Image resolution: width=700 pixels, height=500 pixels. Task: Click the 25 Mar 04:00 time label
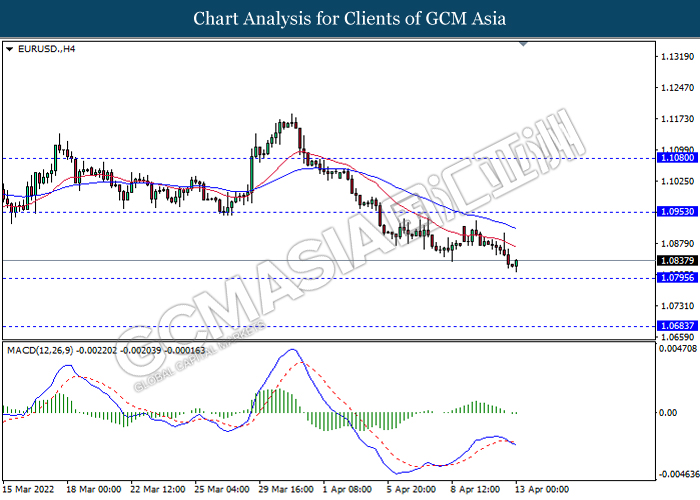coord(222,489)
